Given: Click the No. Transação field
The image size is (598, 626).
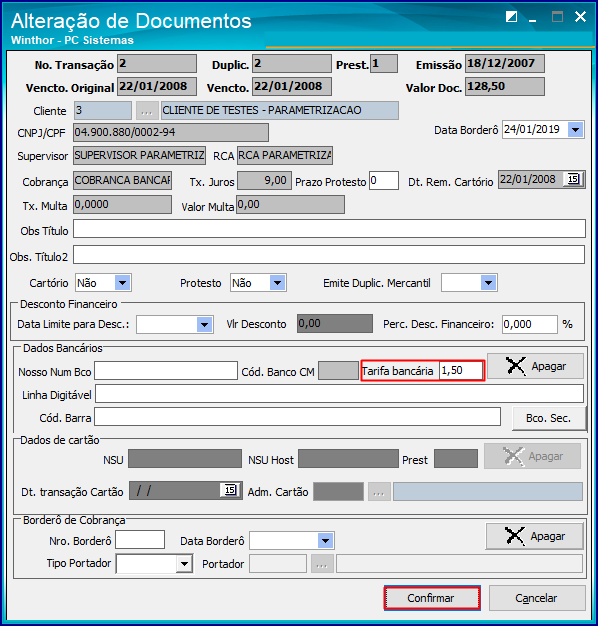Looking at the screenshot, I should tap(157, 64).
